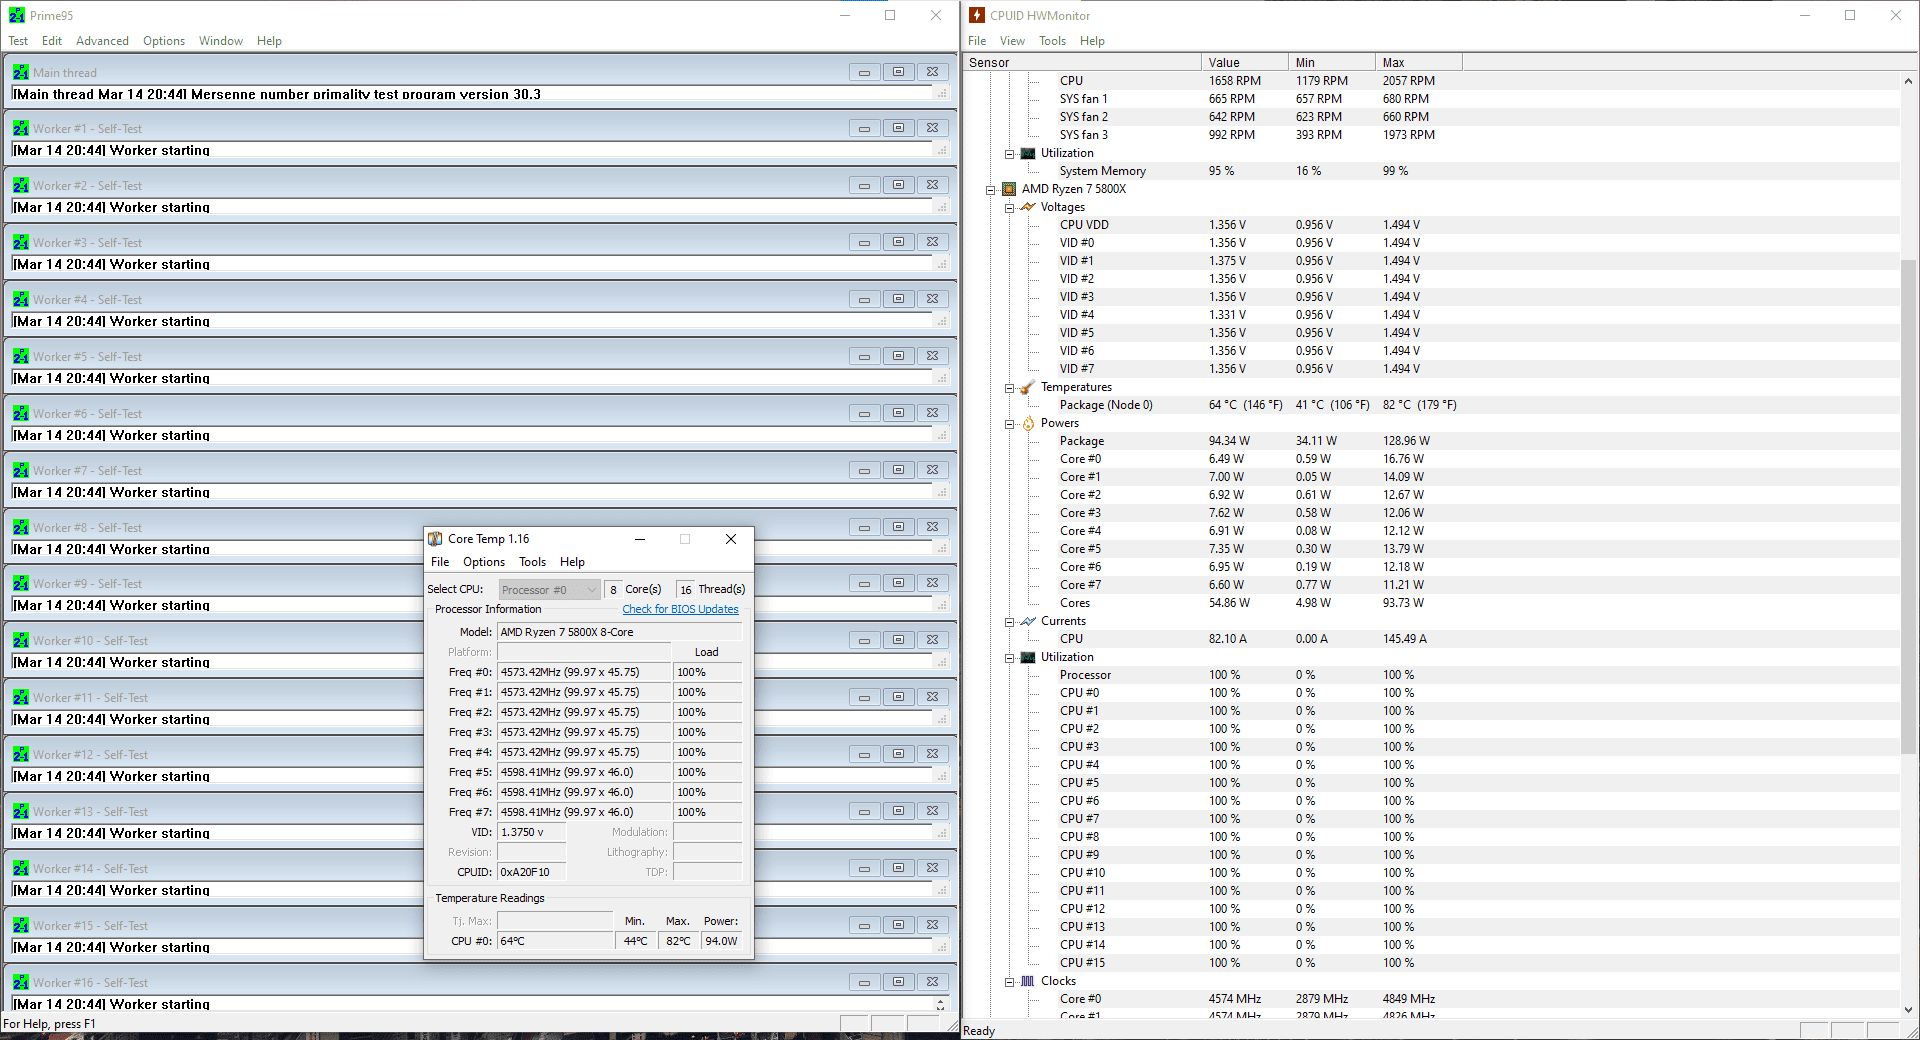The height and width of the screenshot is (1040, 1920).
Task: Collapse the Temperatures section in the sensor tree
Action: 1010,388
